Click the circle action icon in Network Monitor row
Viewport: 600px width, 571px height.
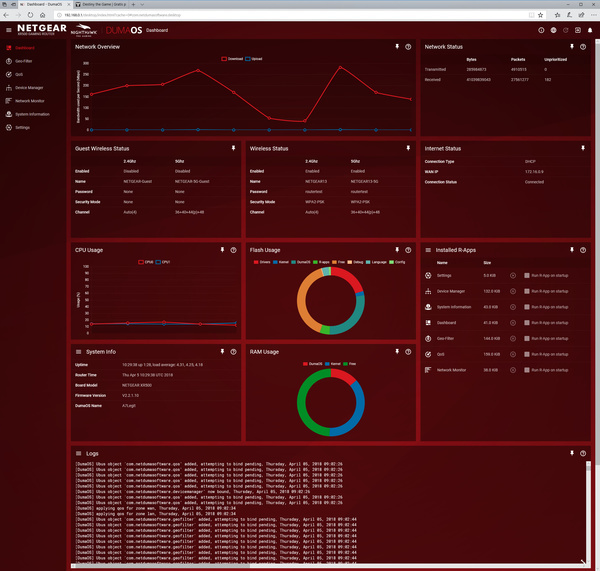click(x=513, y=370)
